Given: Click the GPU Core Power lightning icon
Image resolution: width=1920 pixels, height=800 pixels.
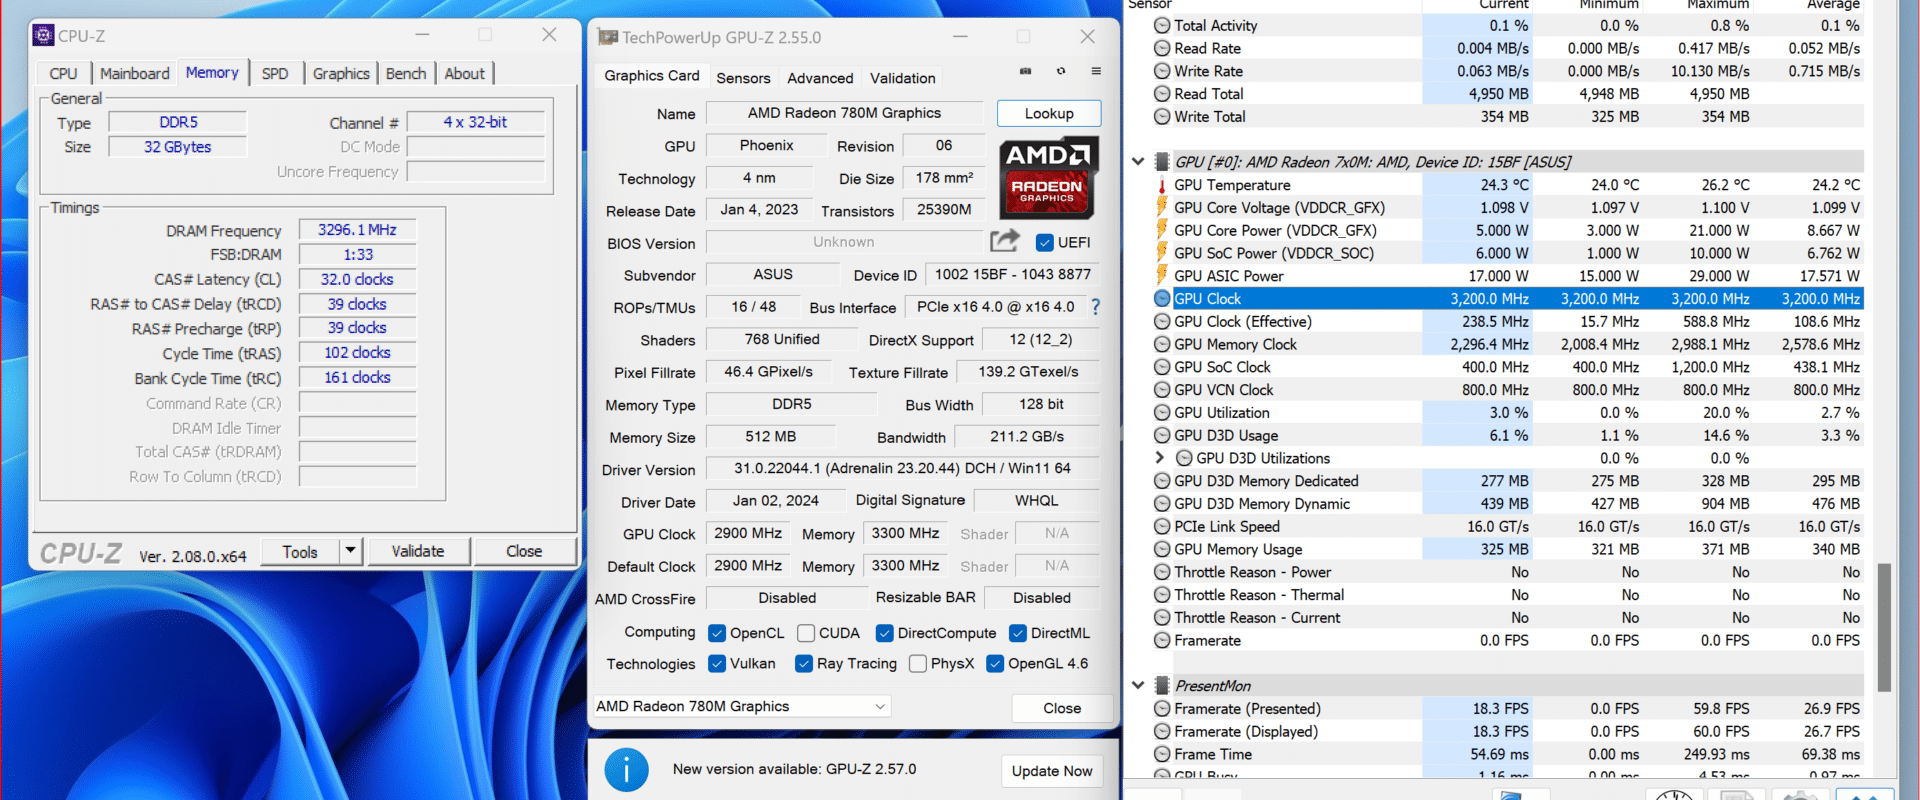Looking at the screenshot, I should point(1162,230).
